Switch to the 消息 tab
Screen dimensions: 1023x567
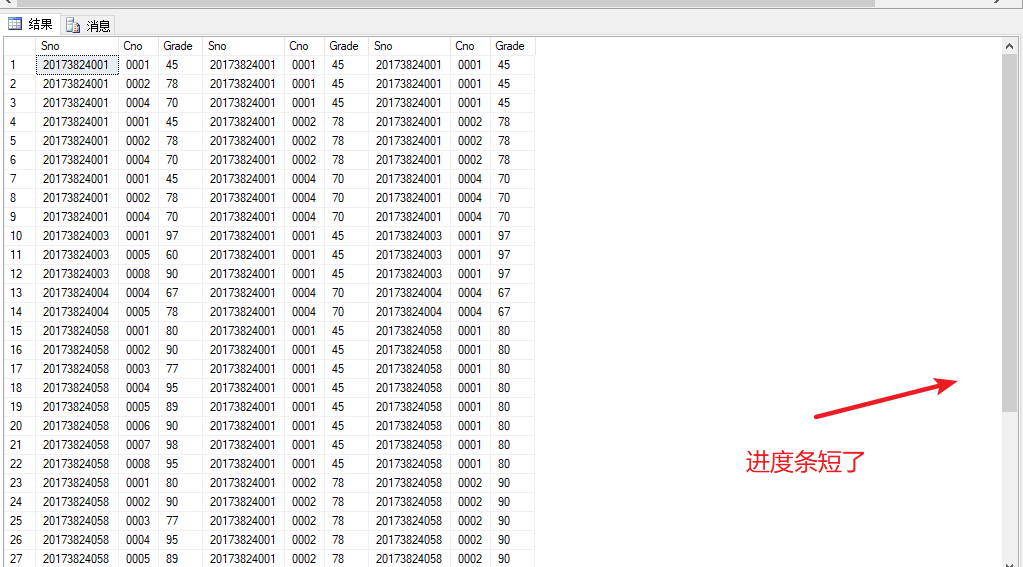click(x=89, y=25)
